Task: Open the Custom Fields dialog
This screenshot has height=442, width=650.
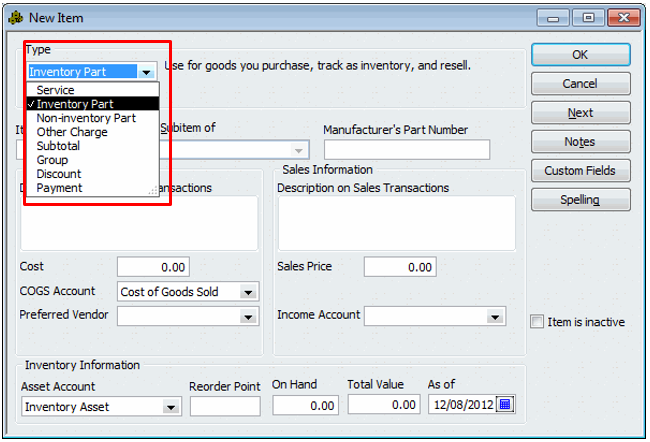Action: (x=580, y=170)
